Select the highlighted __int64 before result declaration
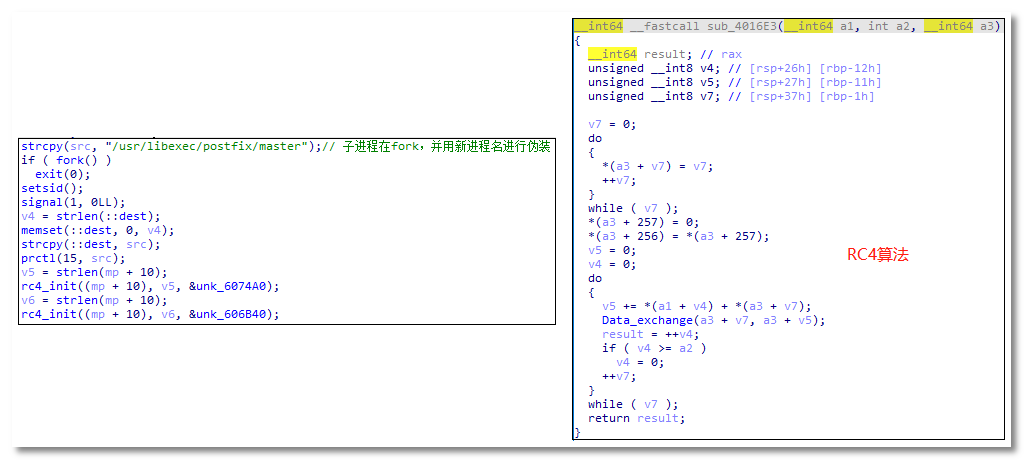 [612, 54]
